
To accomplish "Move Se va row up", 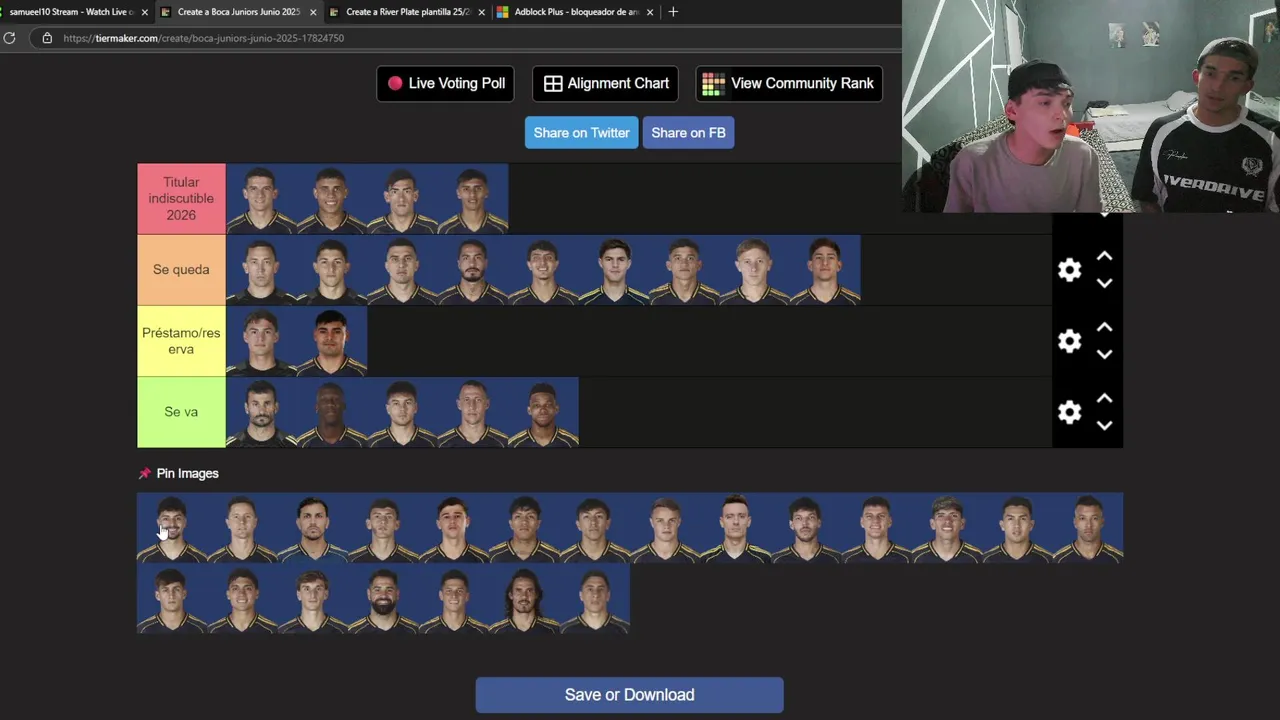I will 1104,399.
